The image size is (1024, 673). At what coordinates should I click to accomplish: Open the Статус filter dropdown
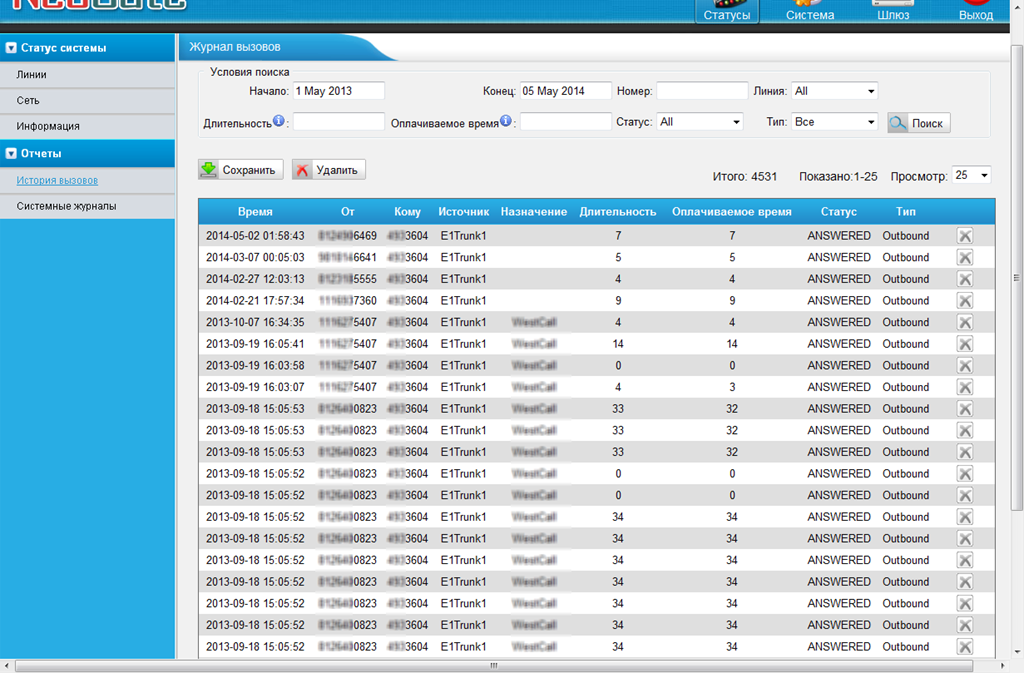coord(699,121)
